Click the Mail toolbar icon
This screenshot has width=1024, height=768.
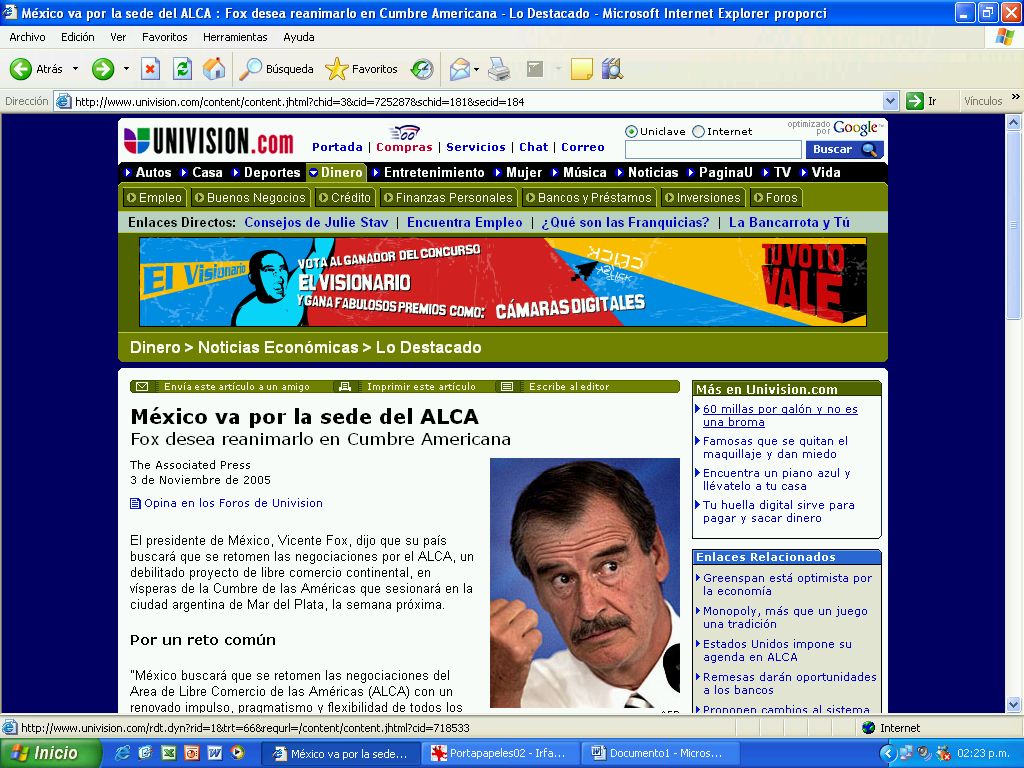click(x=459, y=69)
